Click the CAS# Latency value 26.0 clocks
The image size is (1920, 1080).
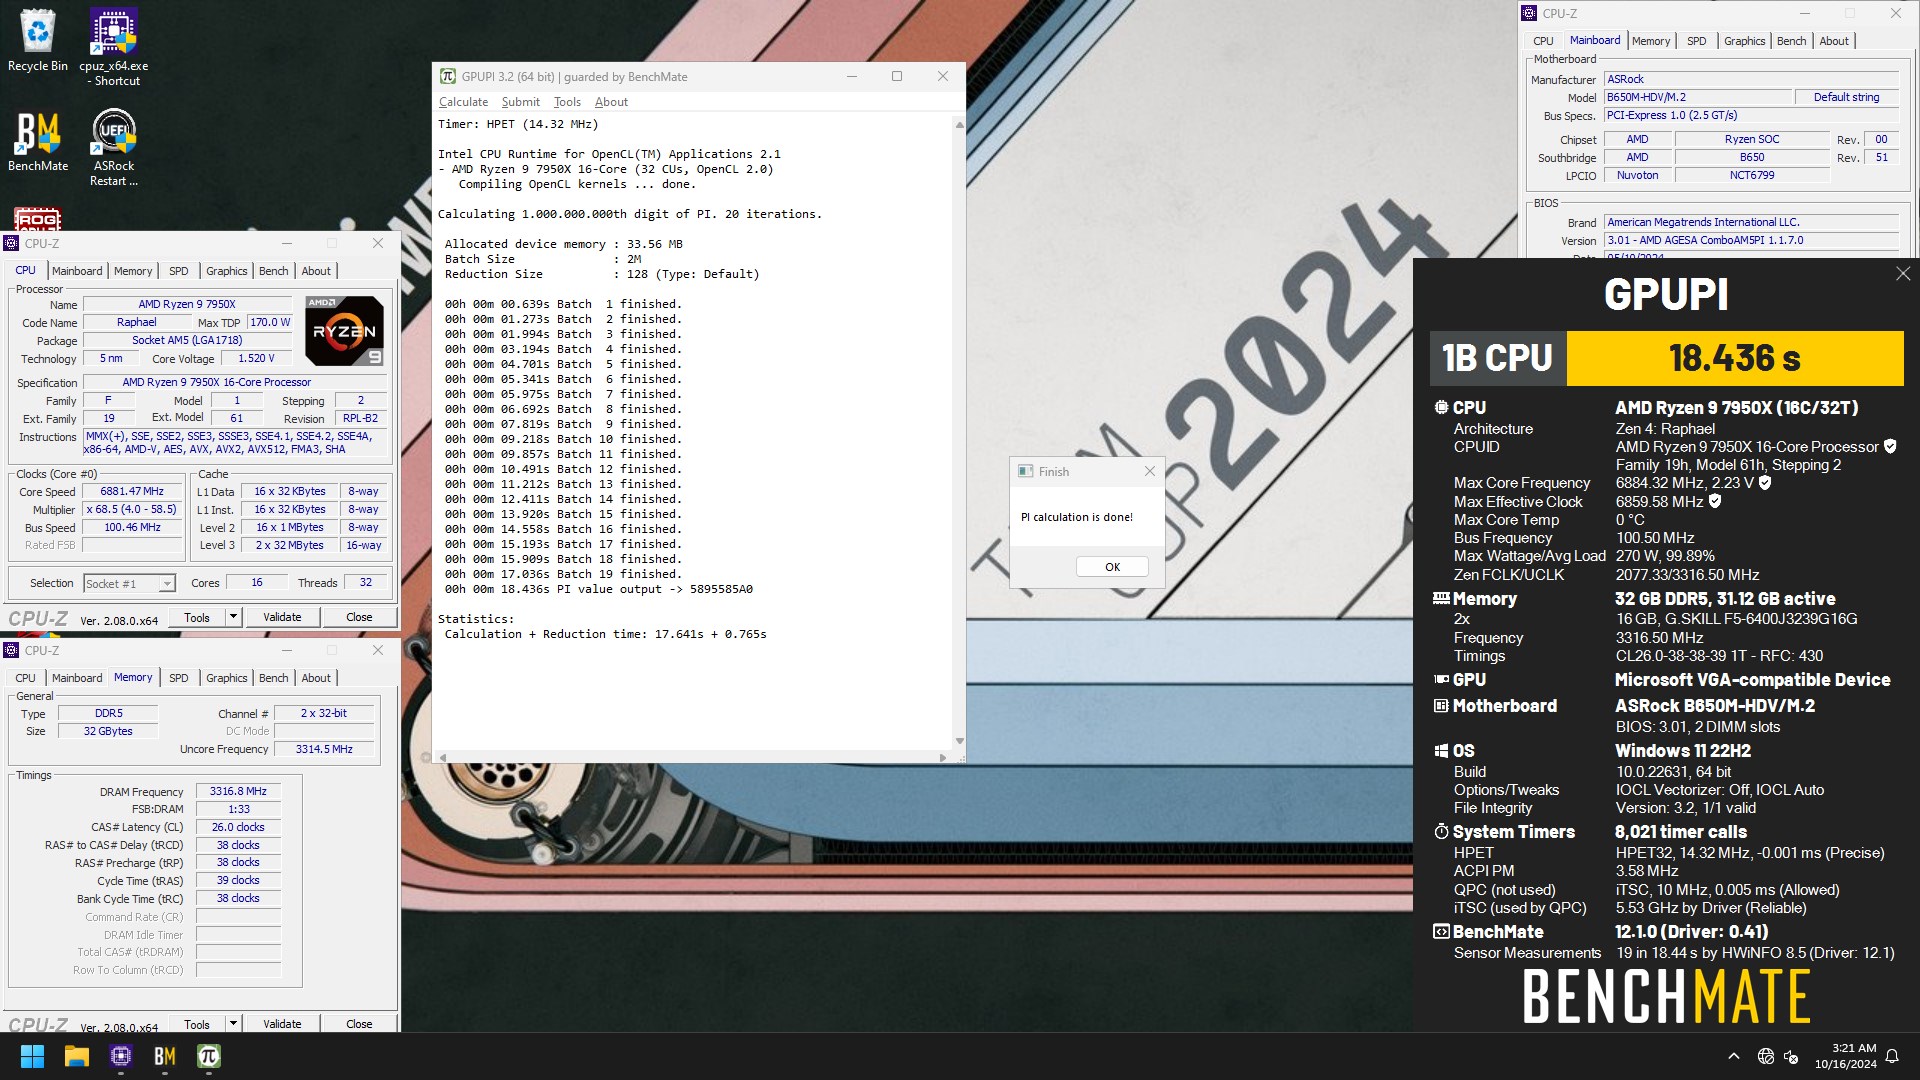click(x=238, y=827)
